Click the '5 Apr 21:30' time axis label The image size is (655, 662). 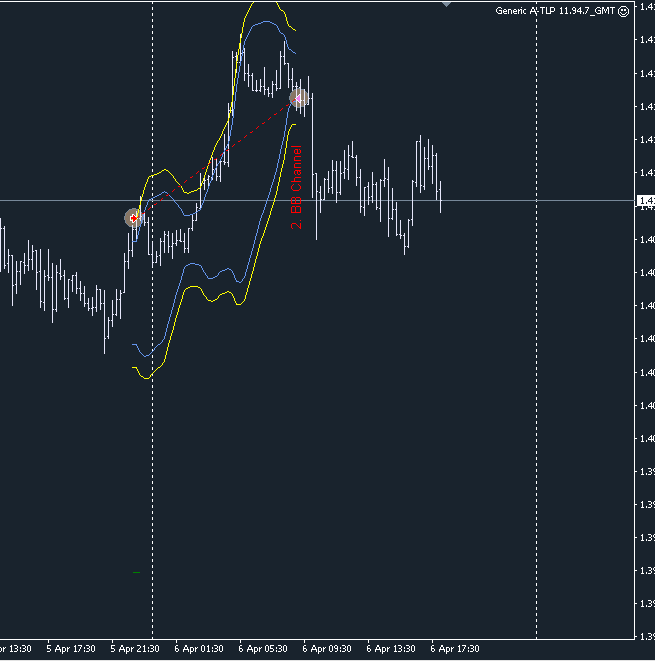coord(135,648)
